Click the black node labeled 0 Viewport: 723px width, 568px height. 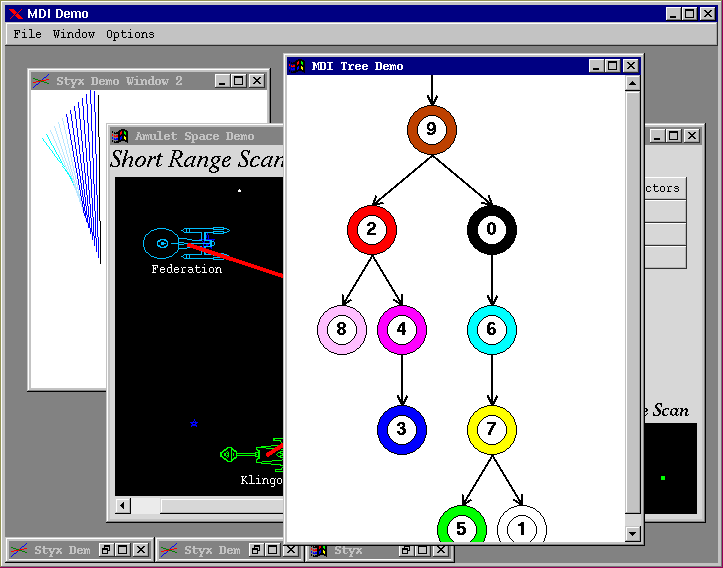[x=491, y=230]
